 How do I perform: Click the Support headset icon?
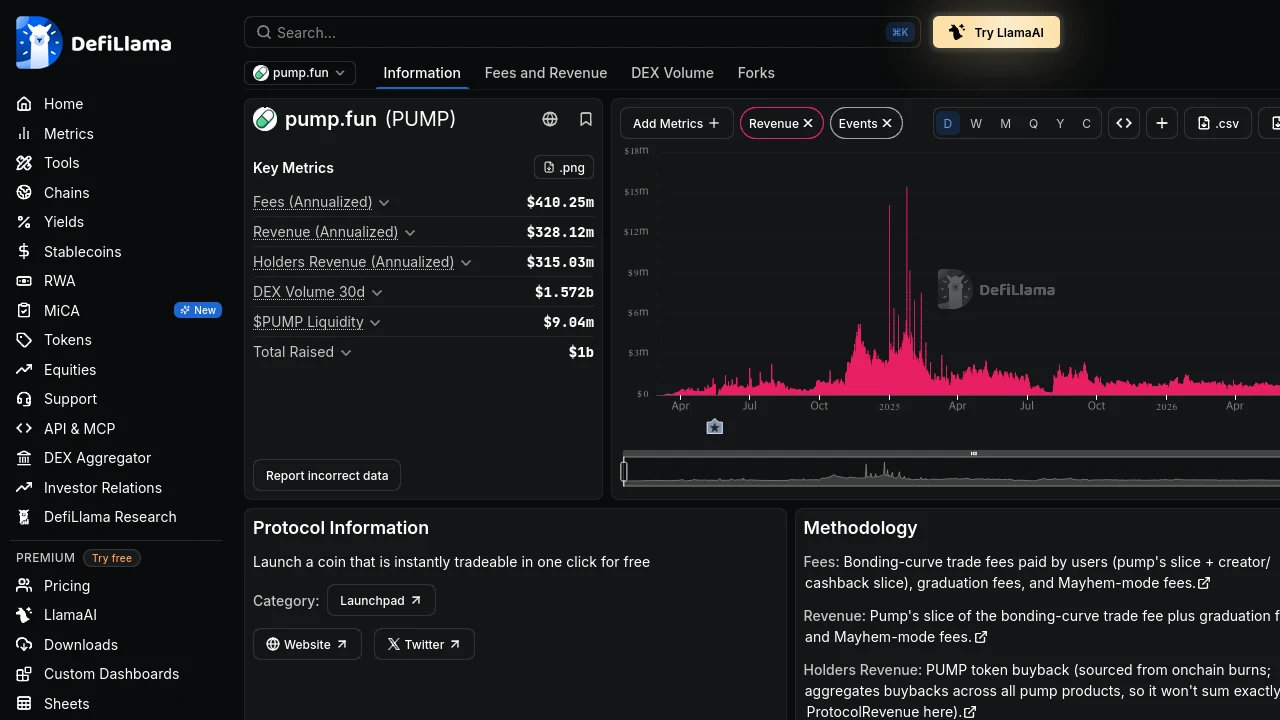point(24,399)
